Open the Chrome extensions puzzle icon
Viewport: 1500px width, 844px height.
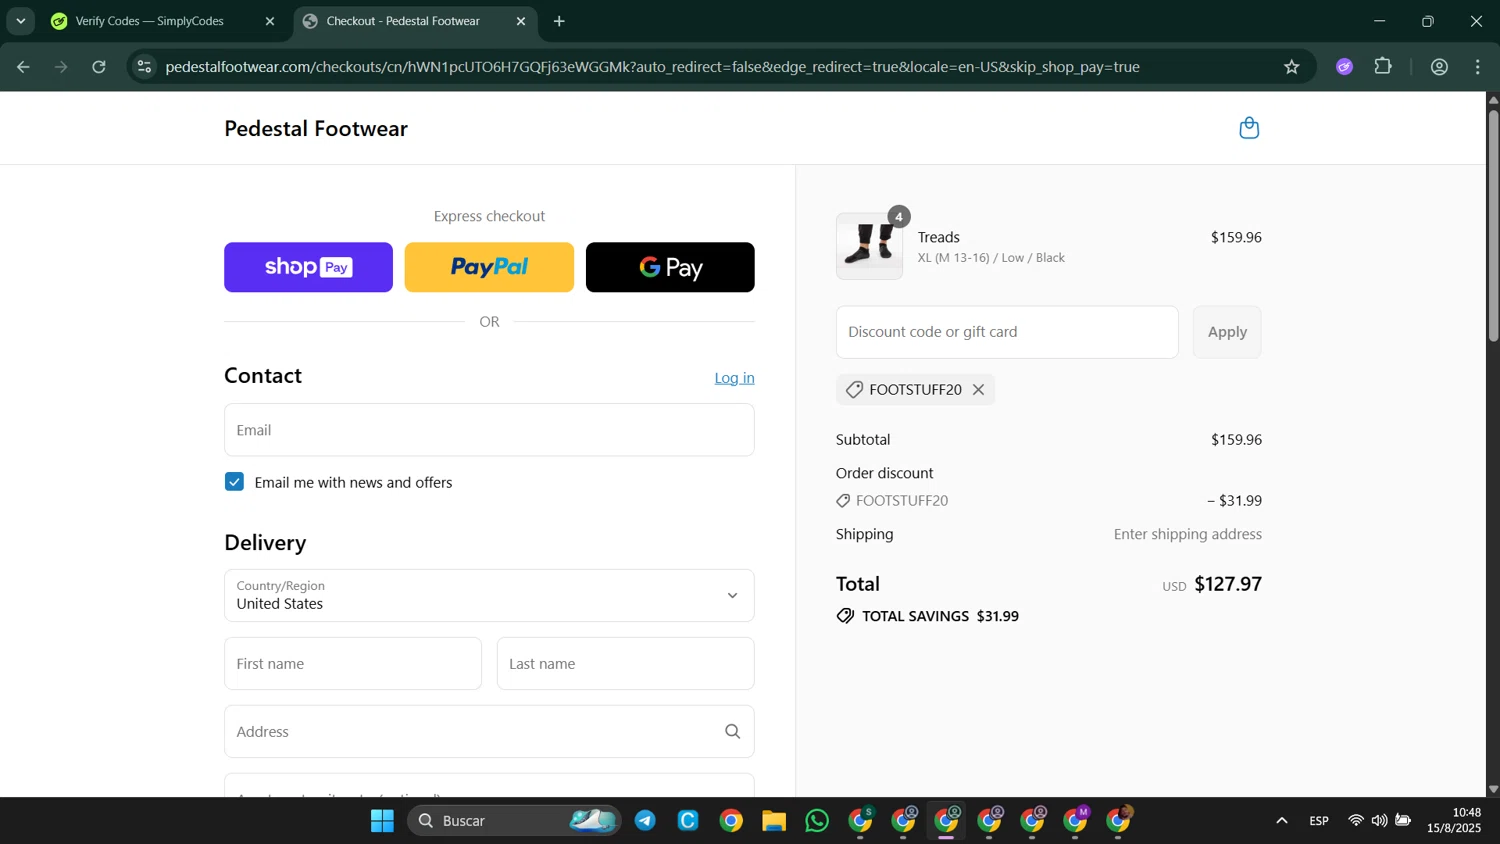pyautogui.click(x=1383, y=67)
